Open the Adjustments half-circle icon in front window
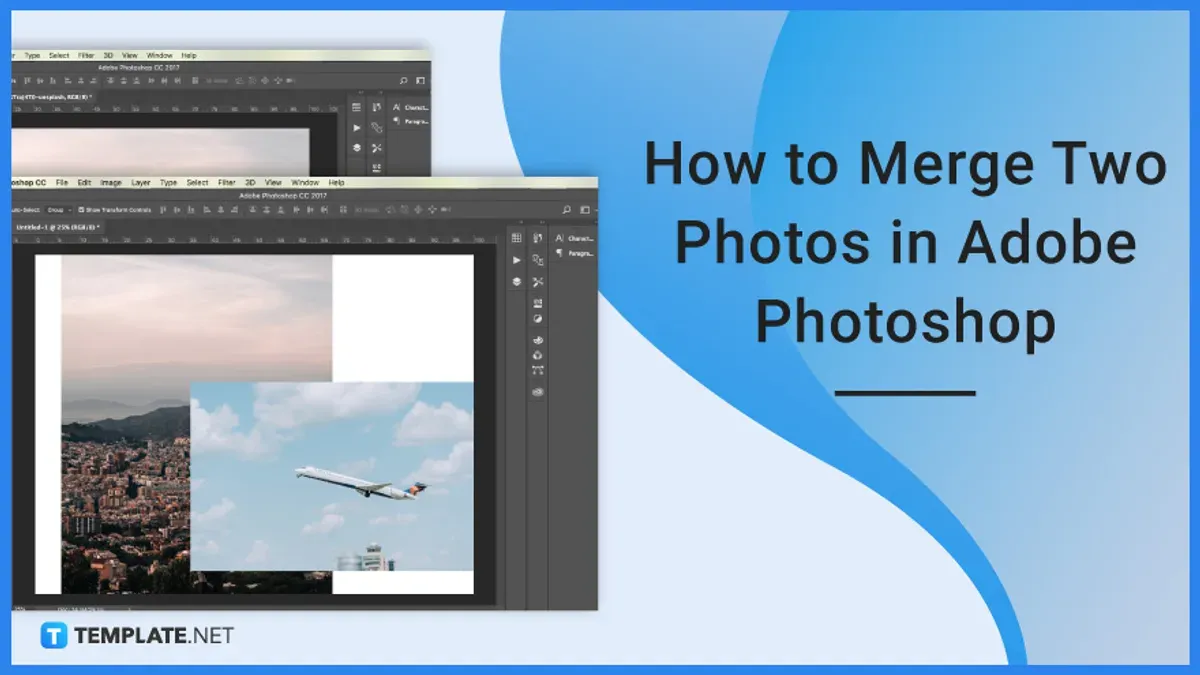Image resolution: width=1200 pixels, height=675 pixels. [x=538, y=319]
